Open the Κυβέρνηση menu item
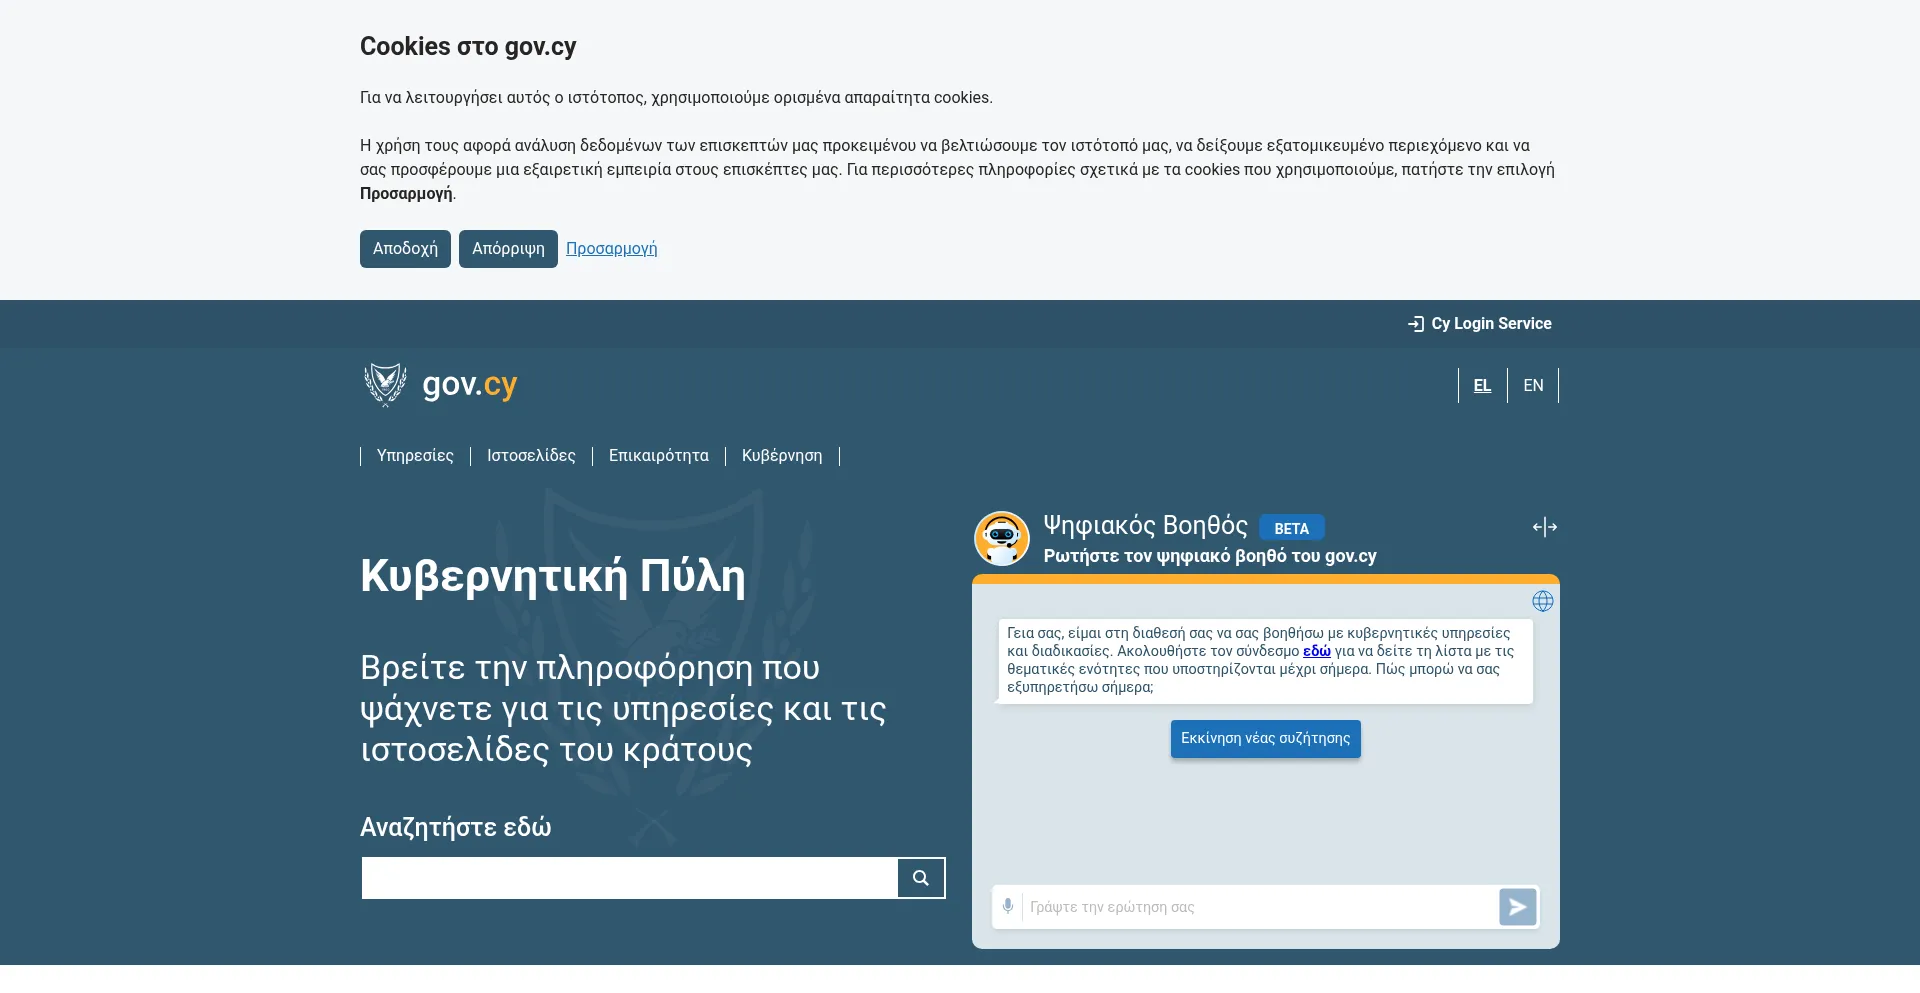The image size is (1920, 993). point(782,456)
